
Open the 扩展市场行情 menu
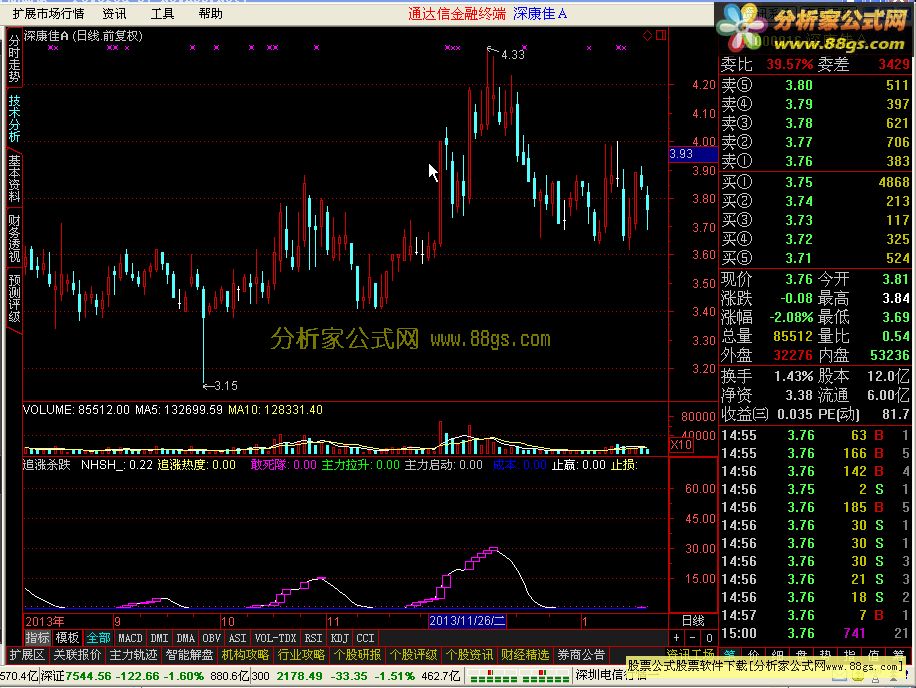pos(48,13)
